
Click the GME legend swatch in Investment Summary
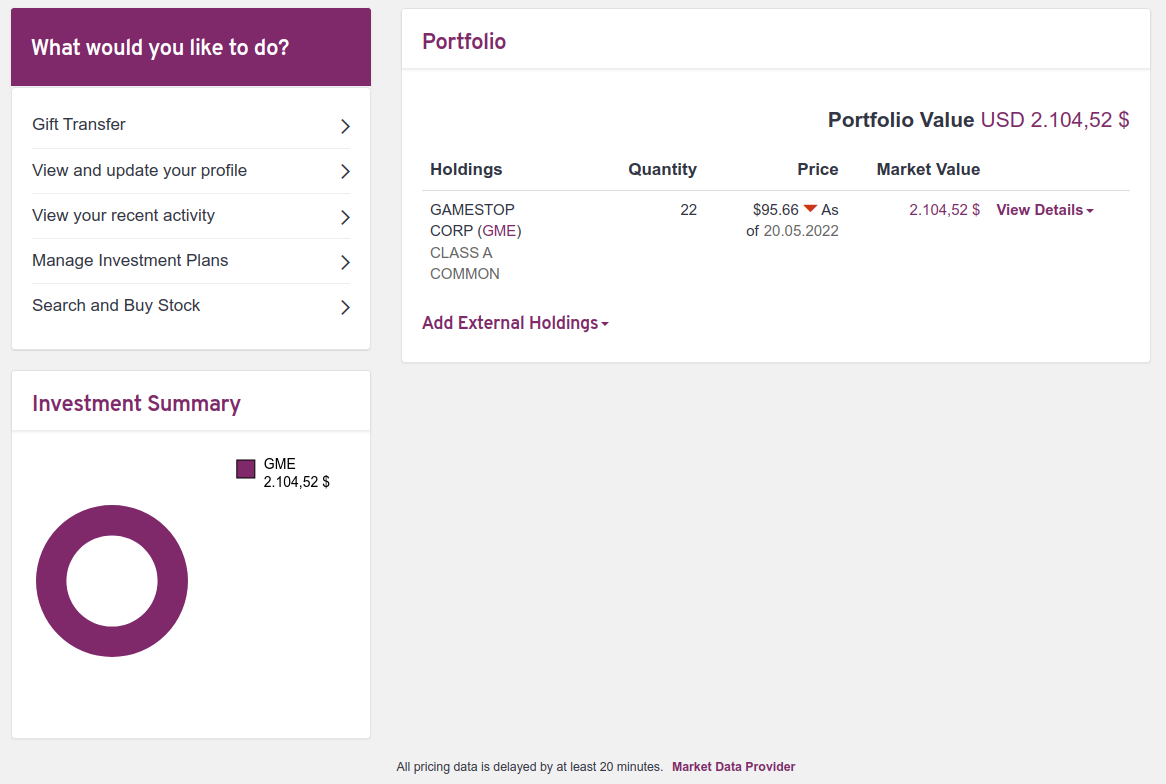245,468
